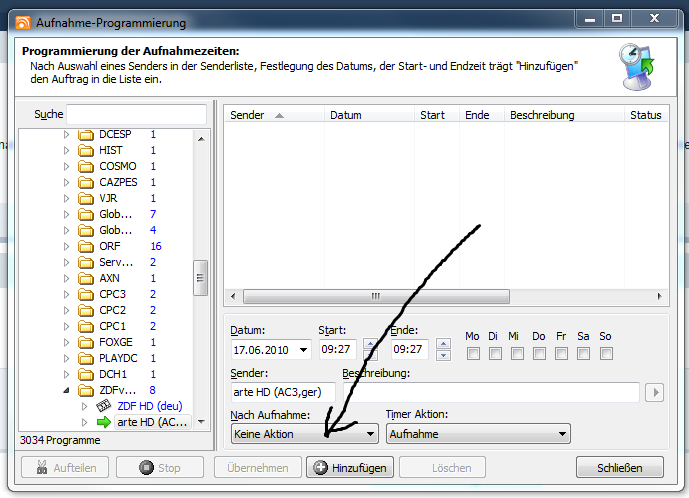Click the film icon next to ZDF HD

(x=103, y=407)
